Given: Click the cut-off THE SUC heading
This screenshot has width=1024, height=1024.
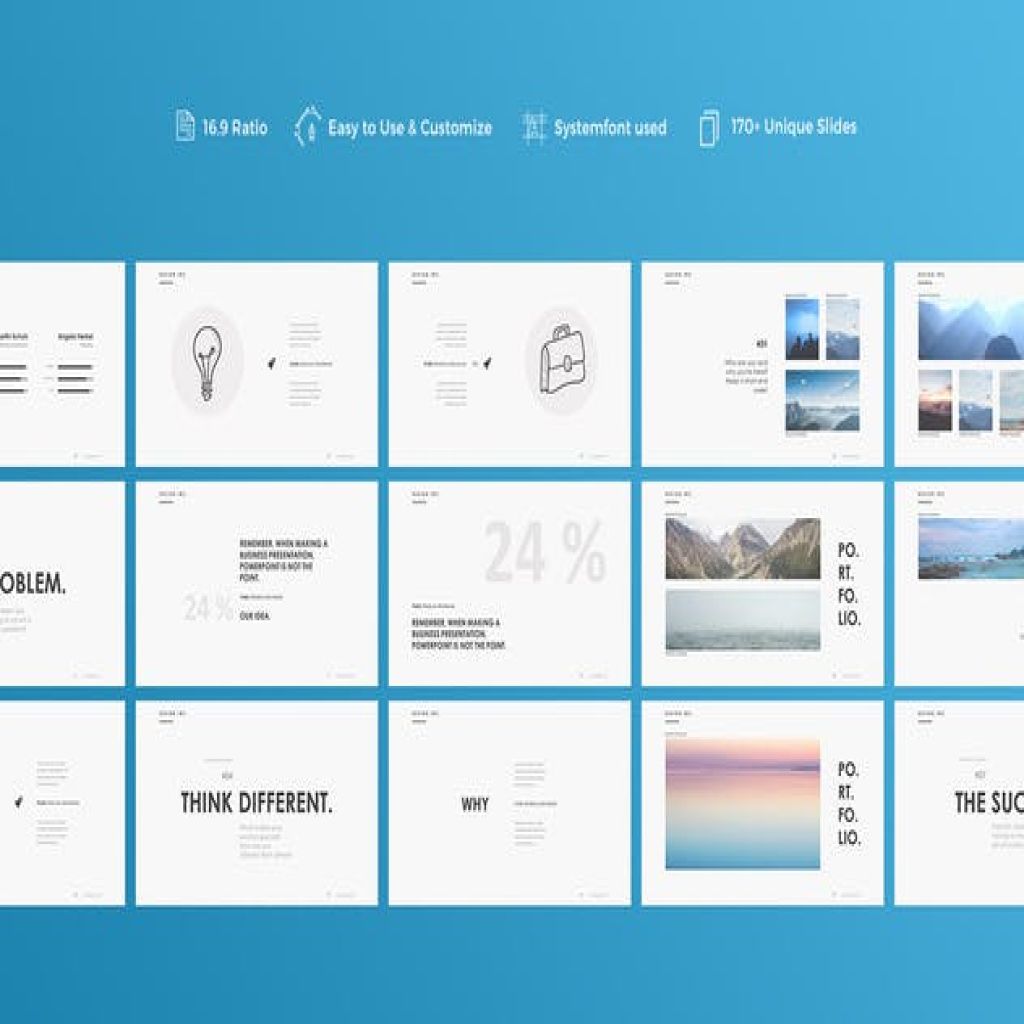Looking at the screenshot, I should 989,803.
